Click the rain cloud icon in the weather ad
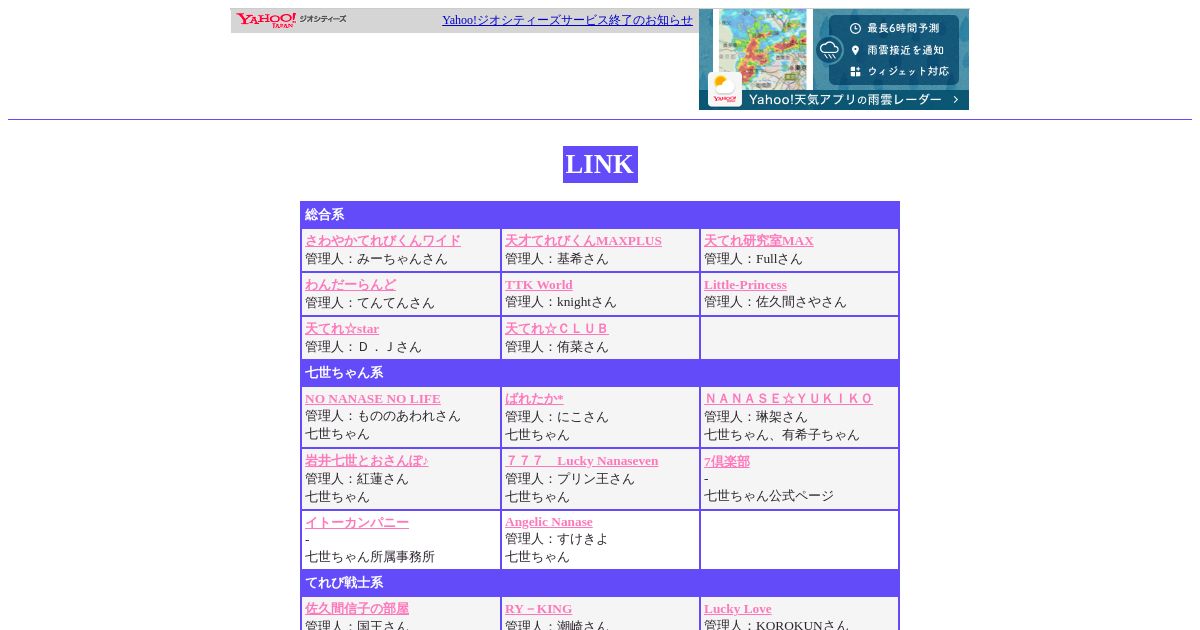The height and width of the screenshot is (630, 1200). coord(829,50)
